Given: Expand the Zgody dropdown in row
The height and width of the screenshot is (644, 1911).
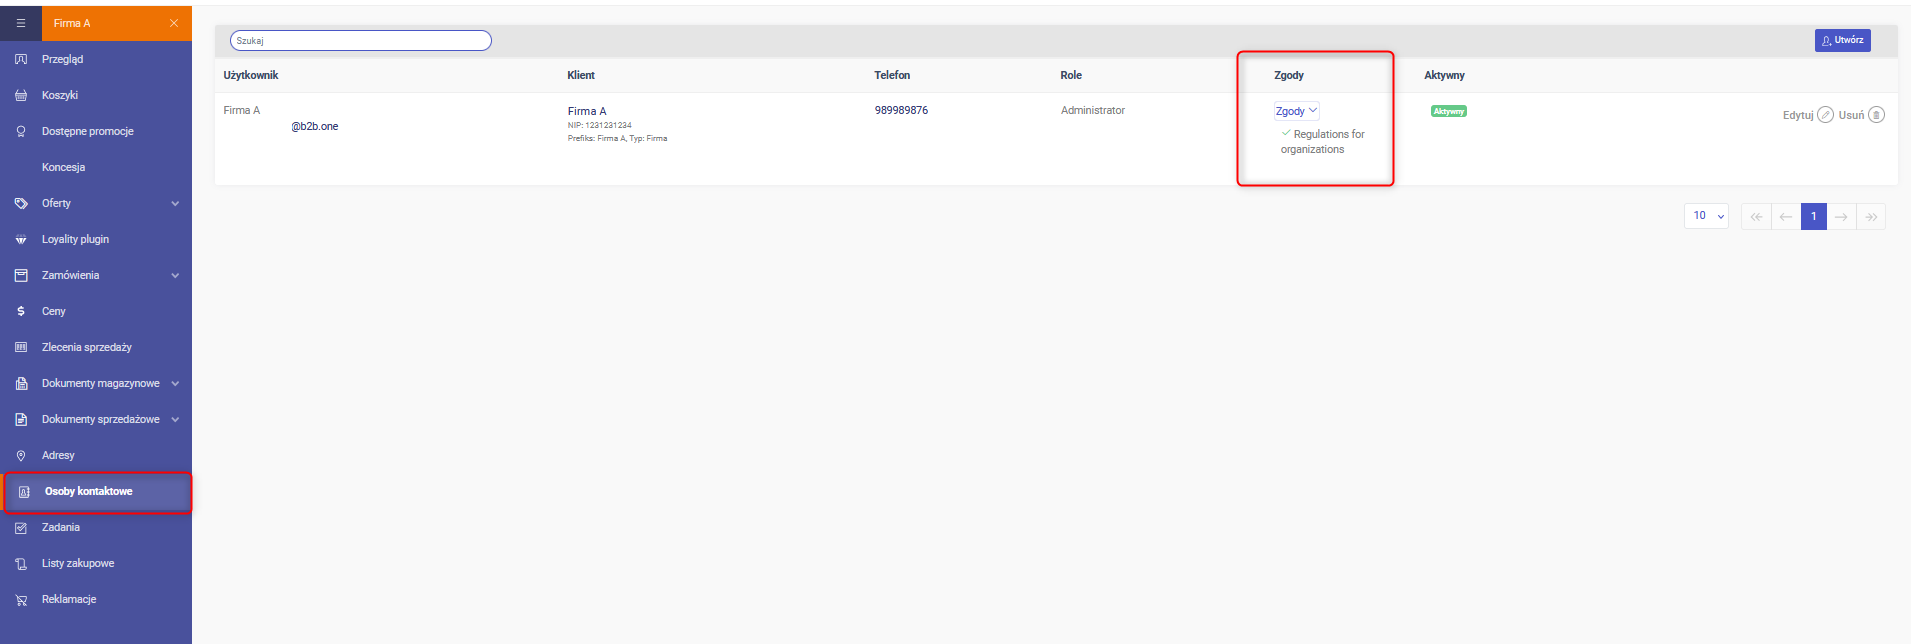Looking at the screenshot, I should [1296, 111].
